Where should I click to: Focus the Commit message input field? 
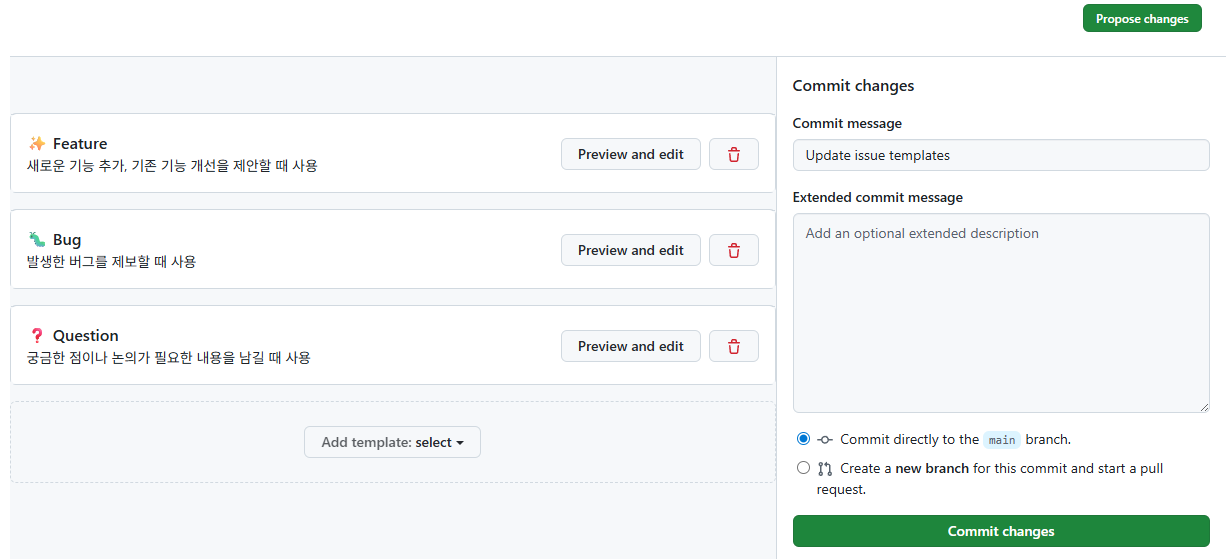(x=1001, y=155)
